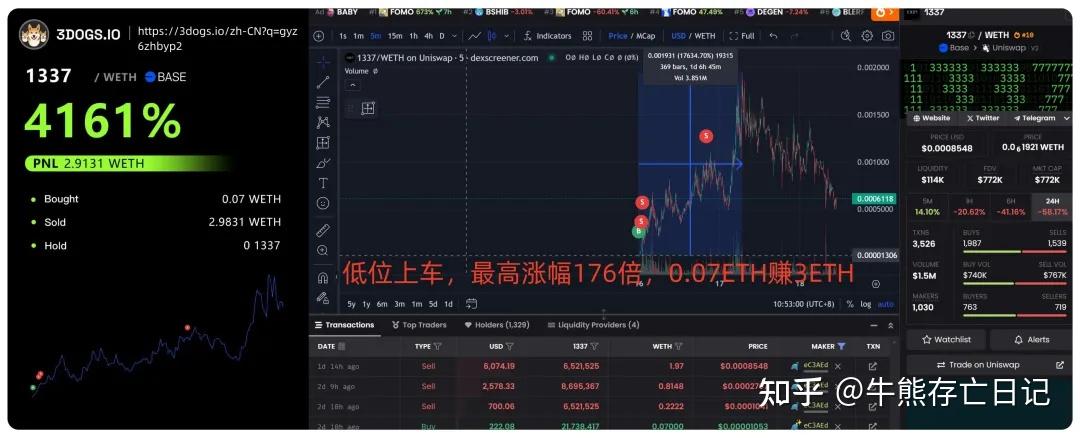Select the candlestick chart style
Screen dimensions: 1080x438
(x=492, y=36)
